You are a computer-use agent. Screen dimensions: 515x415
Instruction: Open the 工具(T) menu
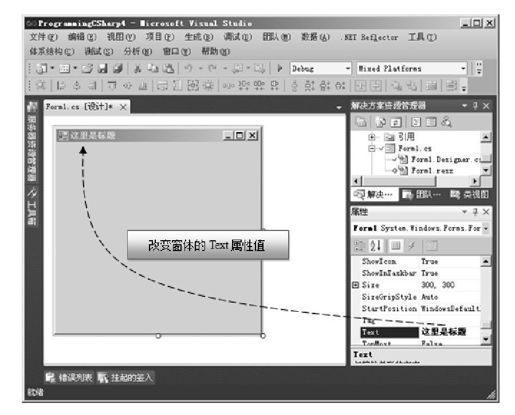point(422,37)
